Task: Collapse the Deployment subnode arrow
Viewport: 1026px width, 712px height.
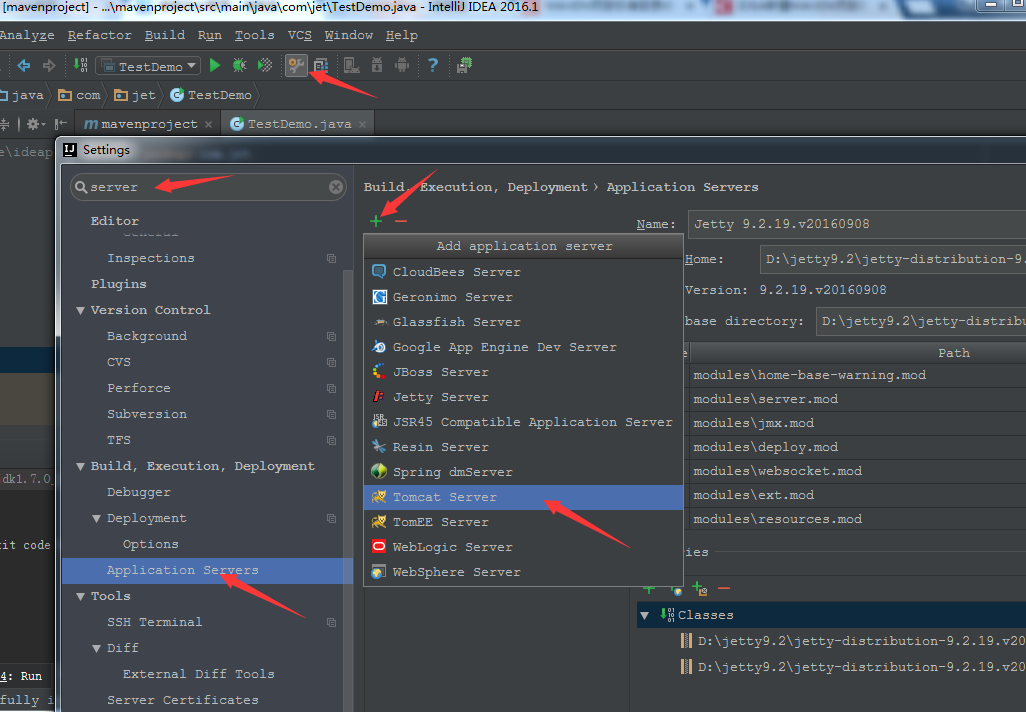Action: [x=96, y=518]
